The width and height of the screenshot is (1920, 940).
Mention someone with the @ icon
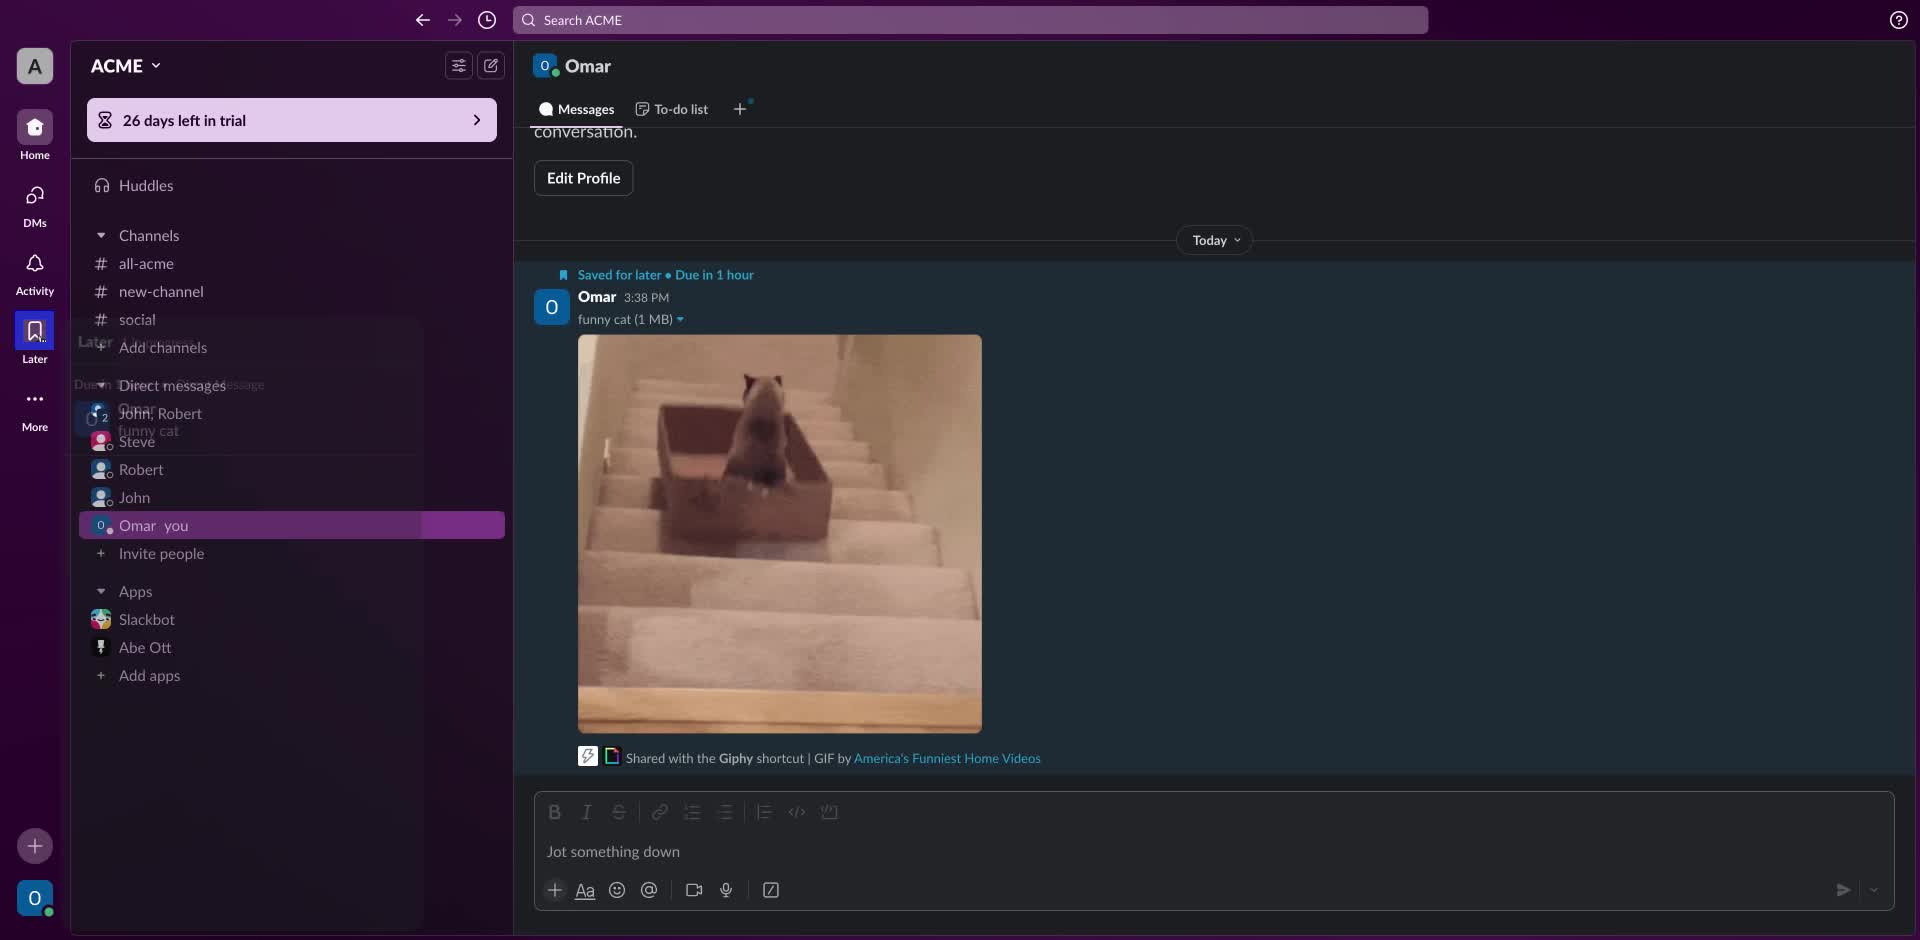pyautogui.click(x=649, y=890)
